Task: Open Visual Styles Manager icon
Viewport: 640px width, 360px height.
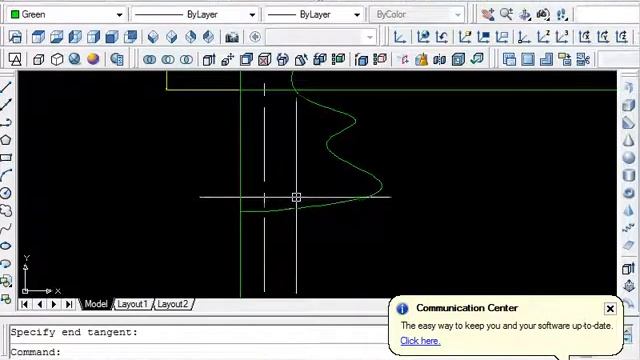Action: coord(117,60)
